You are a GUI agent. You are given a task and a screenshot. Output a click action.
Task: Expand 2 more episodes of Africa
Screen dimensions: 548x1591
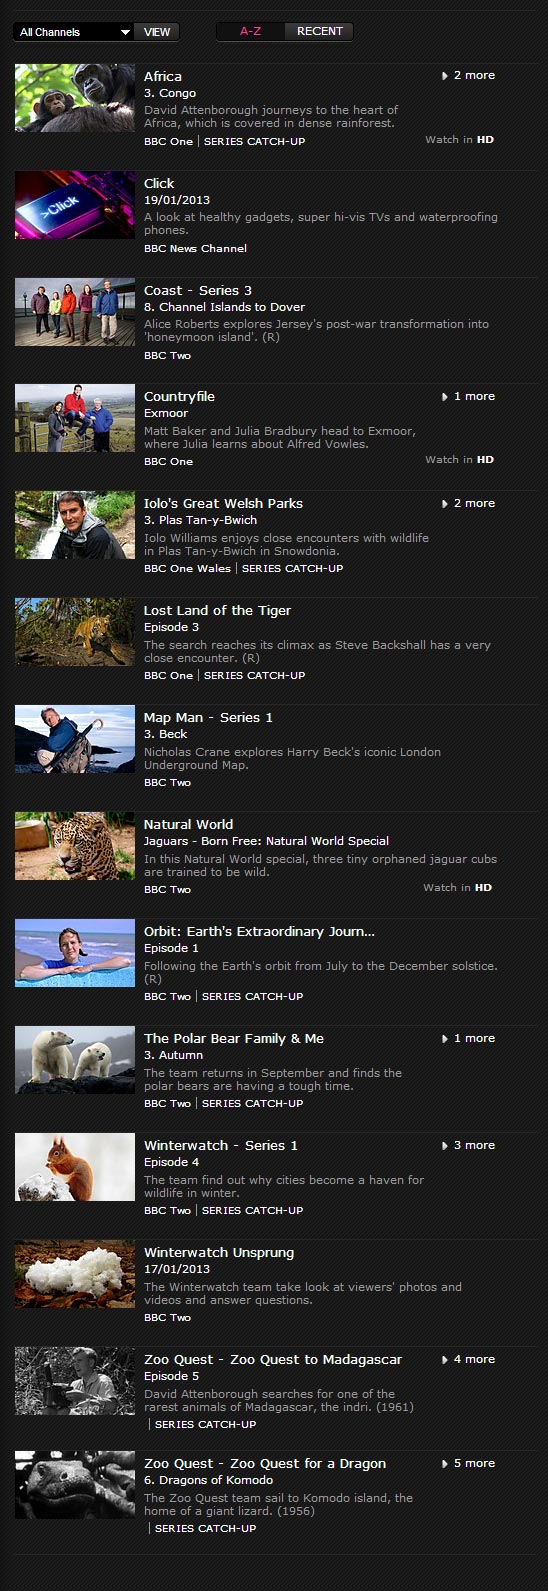[x=468, y=75]
